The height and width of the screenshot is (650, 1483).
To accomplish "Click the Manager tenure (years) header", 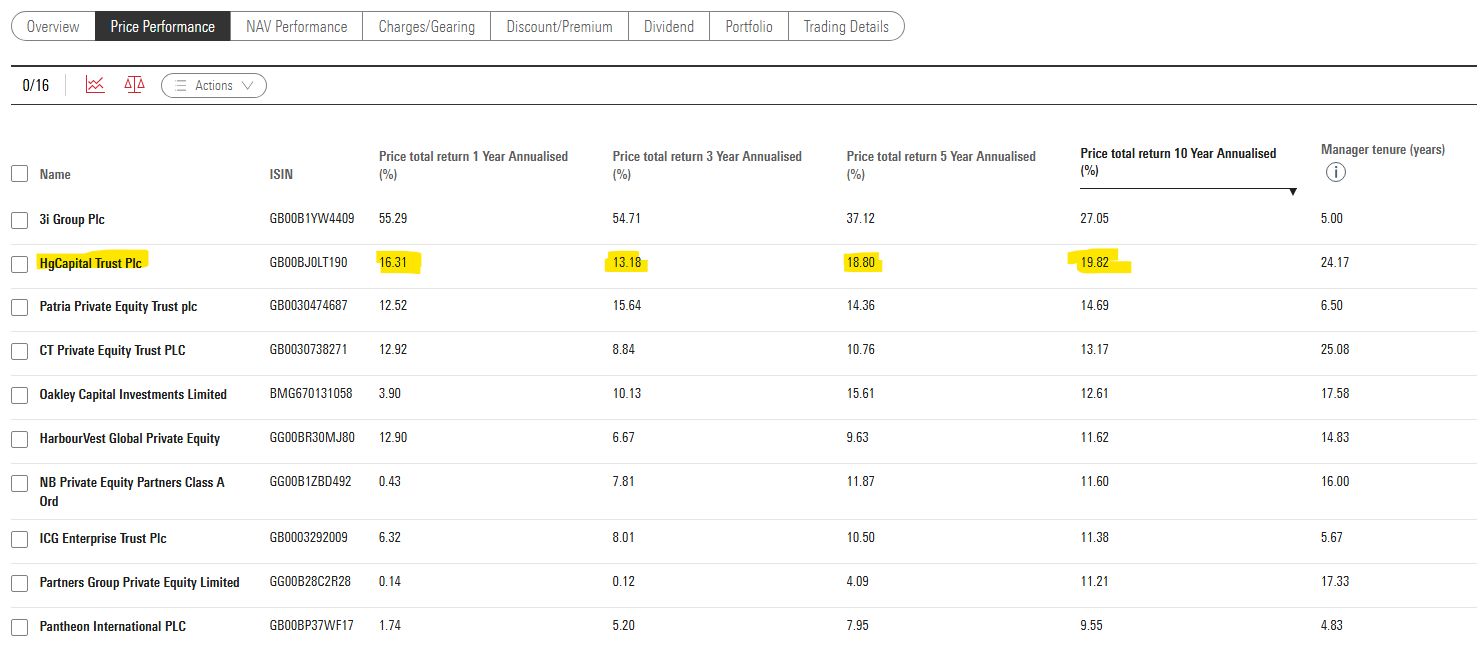I will click(1383, 150).
